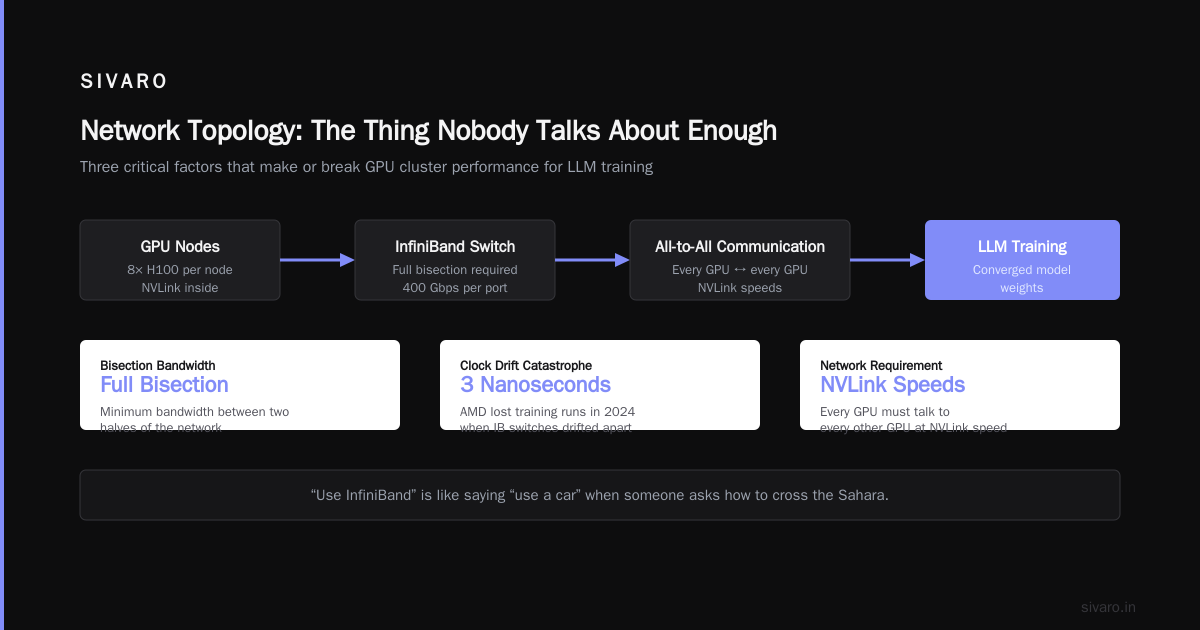Click arrow between InfiniBand Switch and All-to-All

click(x=592, y=260)
